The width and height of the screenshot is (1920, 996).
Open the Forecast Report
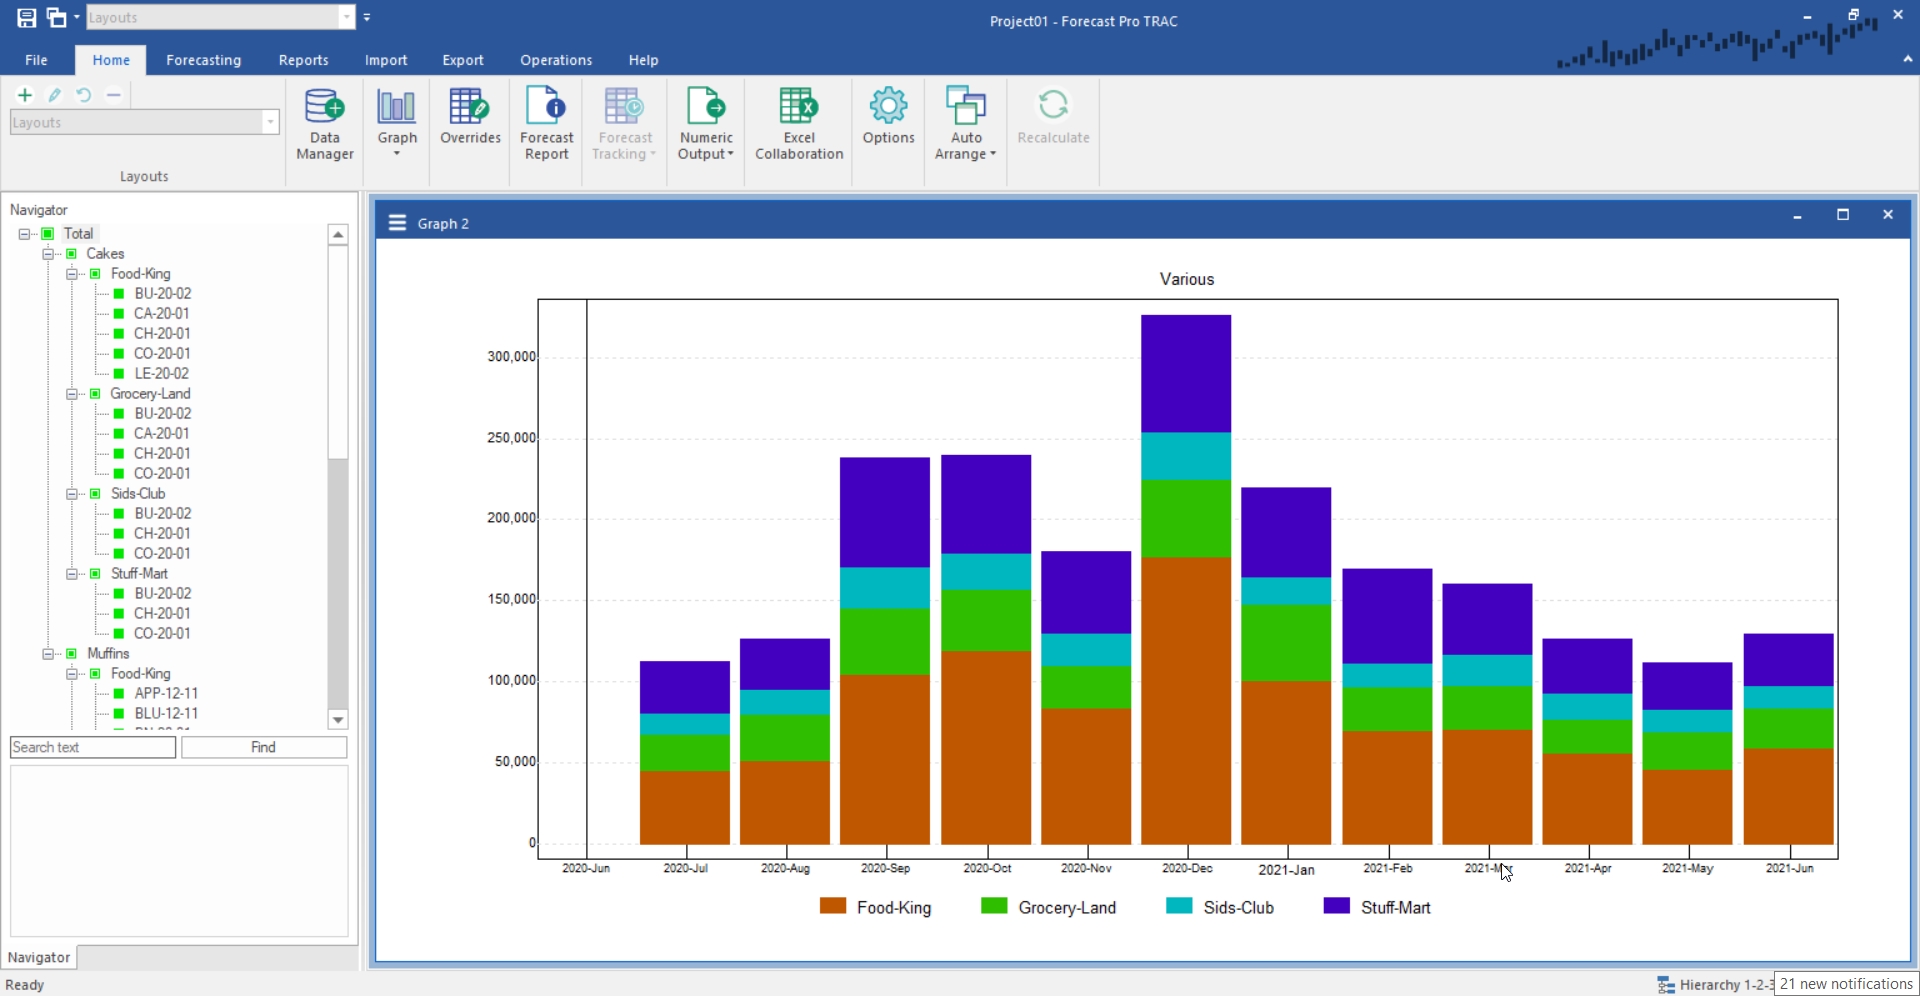tap(547, 124)
